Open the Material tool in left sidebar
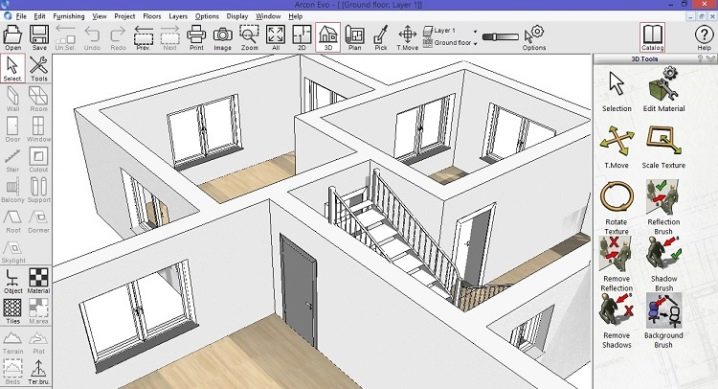718x389 pixels. click(38, 281)
